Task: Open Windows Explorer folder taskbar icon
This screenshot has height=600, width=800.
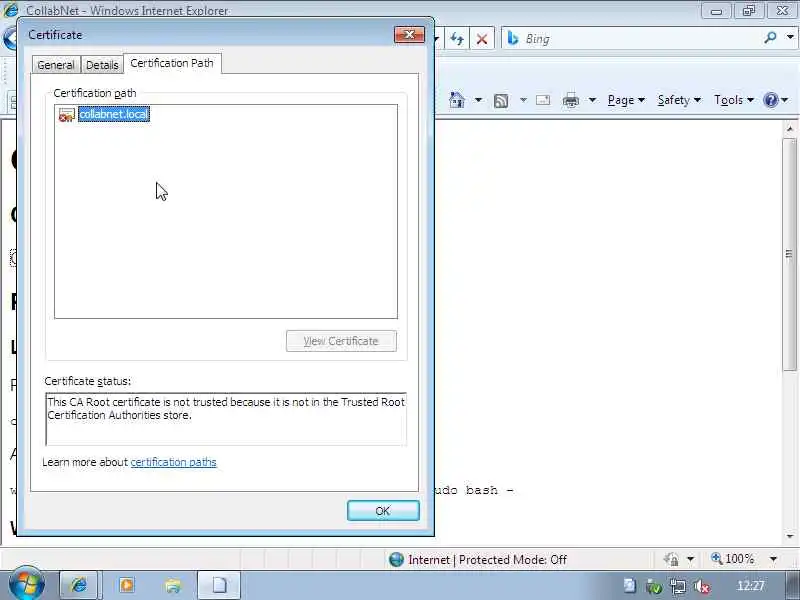Action: click(x=173, y=585)
